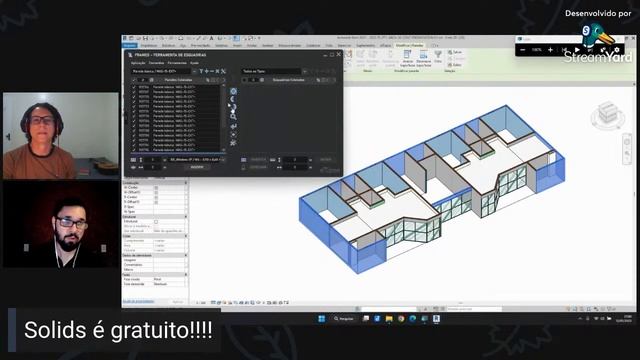This screenshot has width=640, height=360.
Task: Open the Arquivo tab in Revit
Action: tap(130, 45)
